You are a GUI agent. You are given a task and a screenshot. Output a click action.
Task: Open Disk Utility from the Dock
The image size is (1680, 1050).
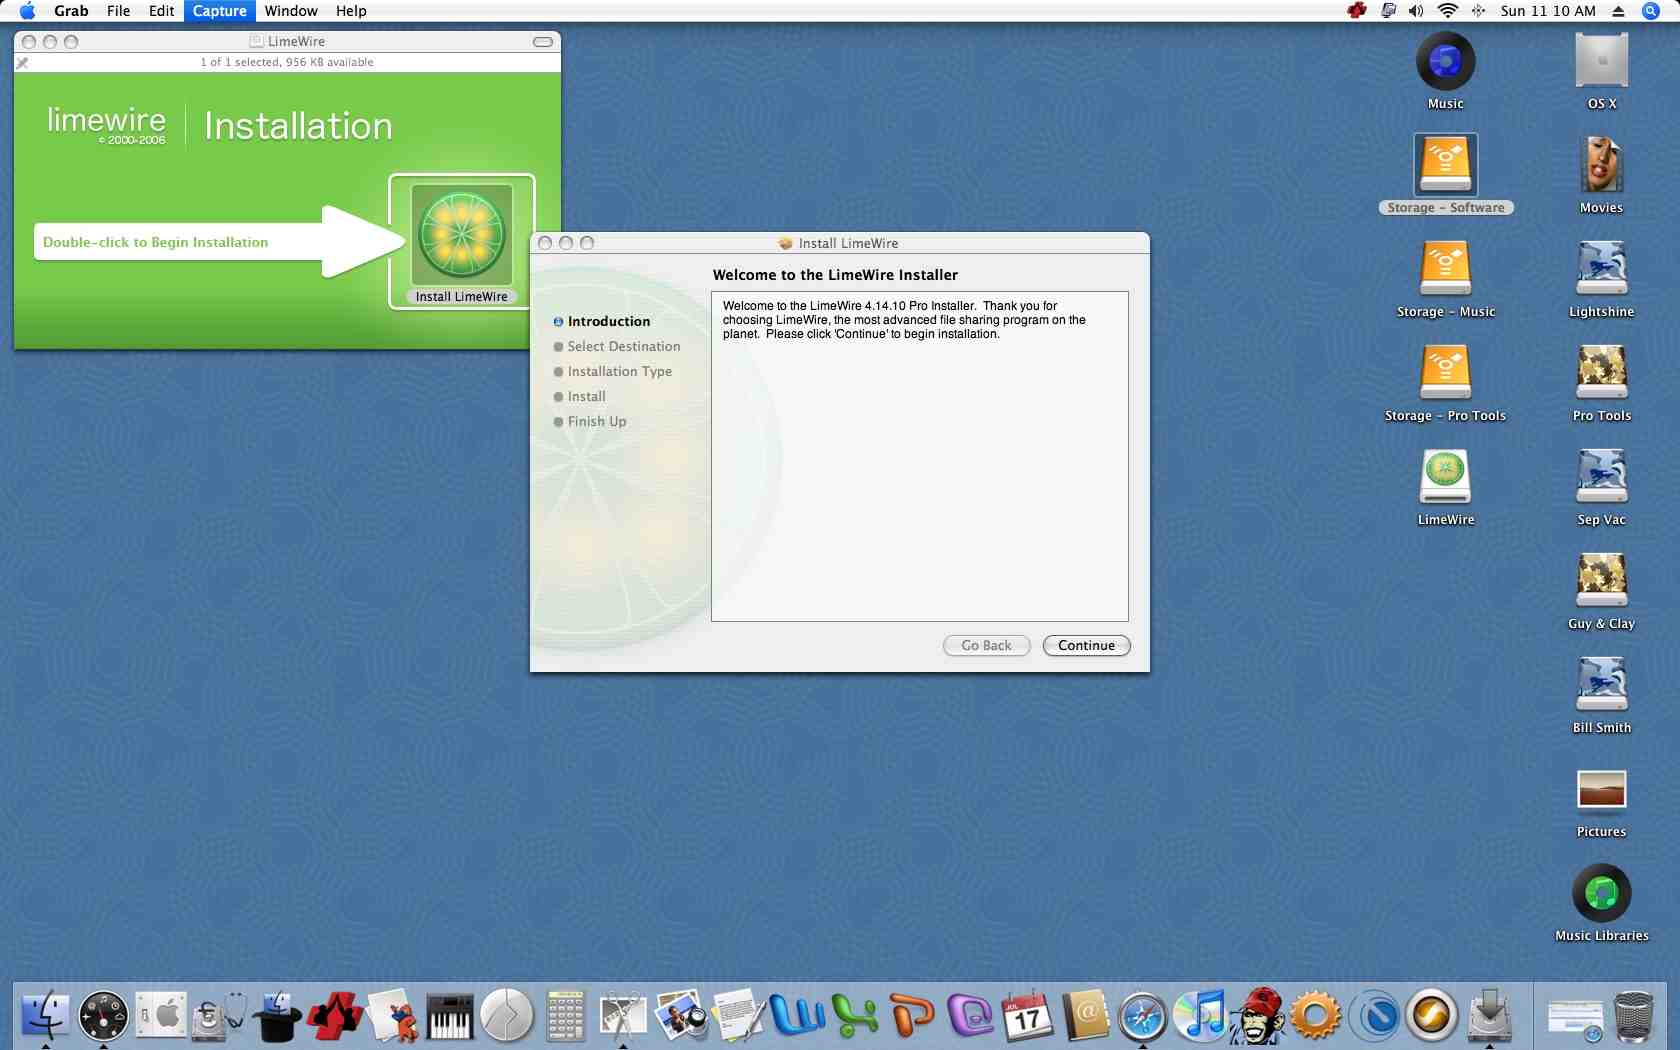coord(218,1017)
